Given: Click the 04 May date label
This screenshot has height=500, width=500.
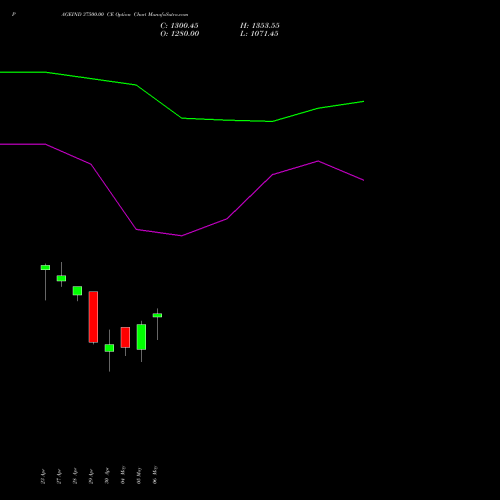Looking at the screenshot, I should (x=123, y=475).
